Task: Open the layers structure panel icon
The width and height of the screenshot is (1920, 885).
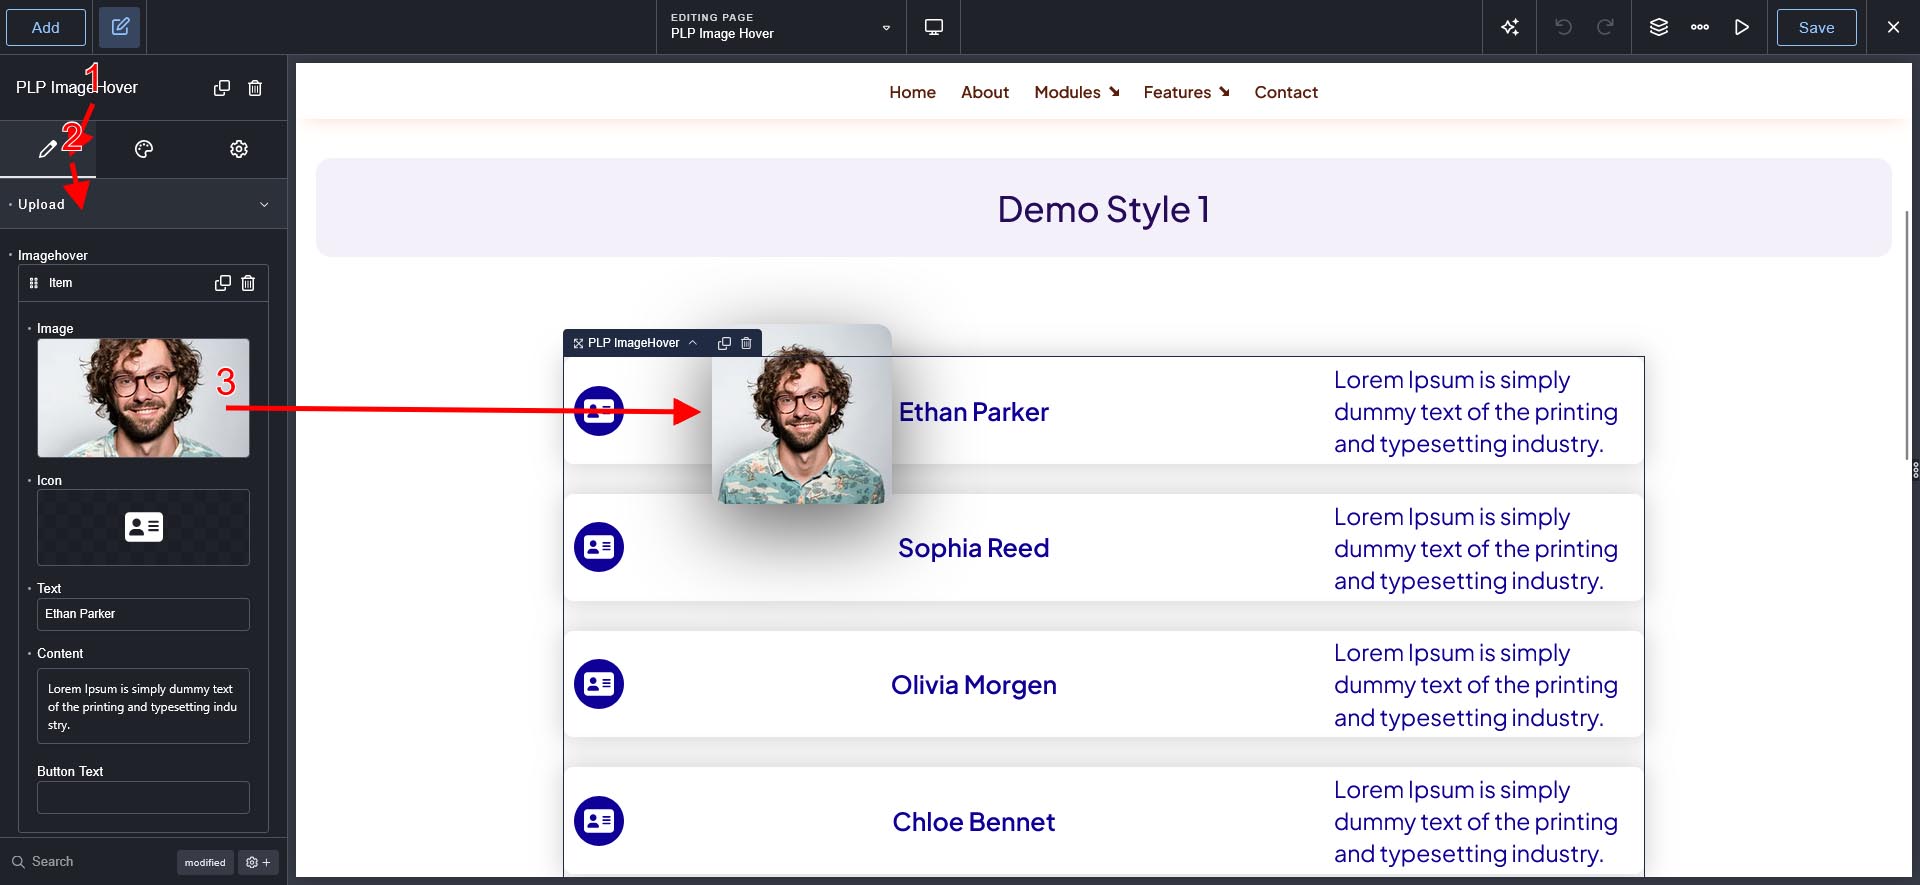Action: [x=1659, y=27]
